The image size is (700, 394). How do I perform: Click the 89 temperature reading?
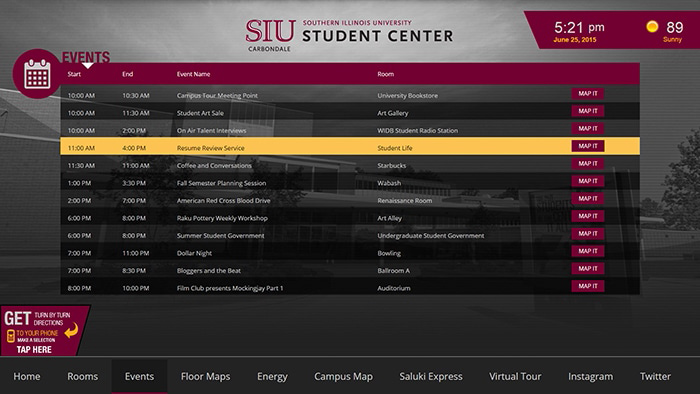pyautogui.click(x=675, y=28)
